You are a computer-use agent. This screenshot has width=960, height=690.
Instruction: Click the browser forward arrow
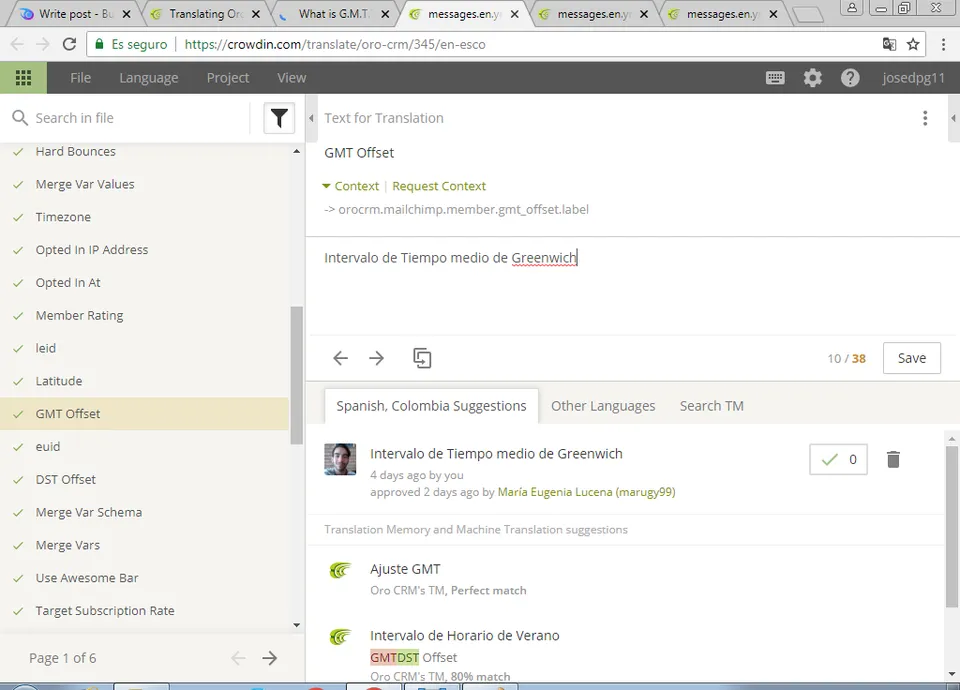[x=42, y=44]
